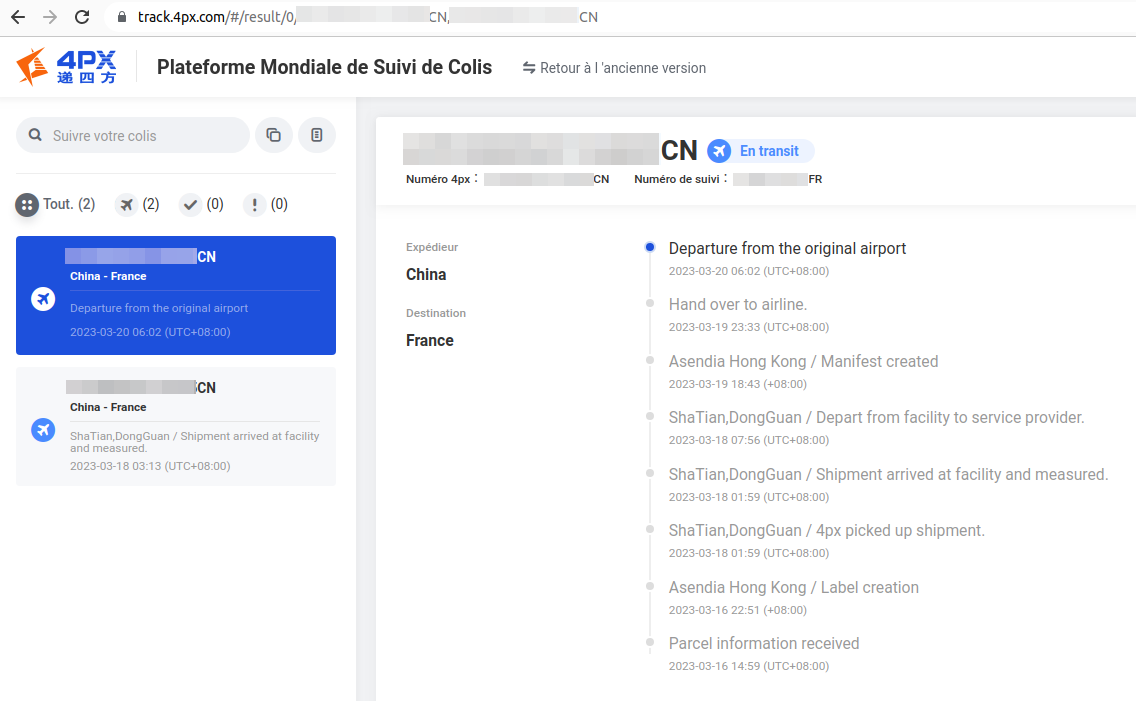Click the copy tracking numbers icon
The height and width of the screenshot is (701, 1136).
coord(274,135)
